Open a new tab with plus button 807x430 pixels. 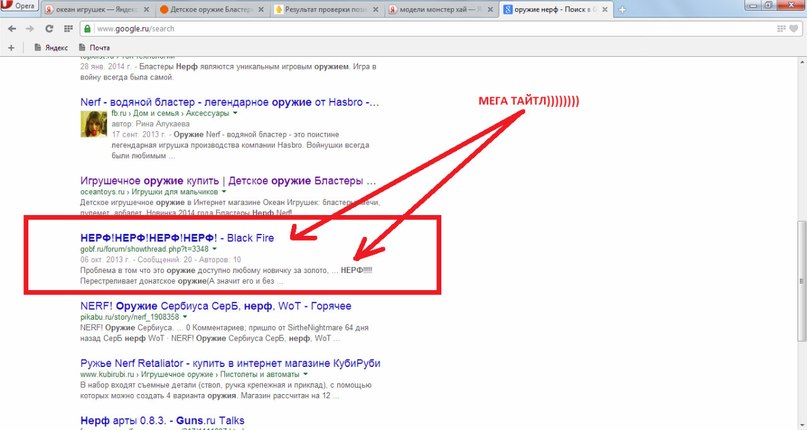(622, 10)
